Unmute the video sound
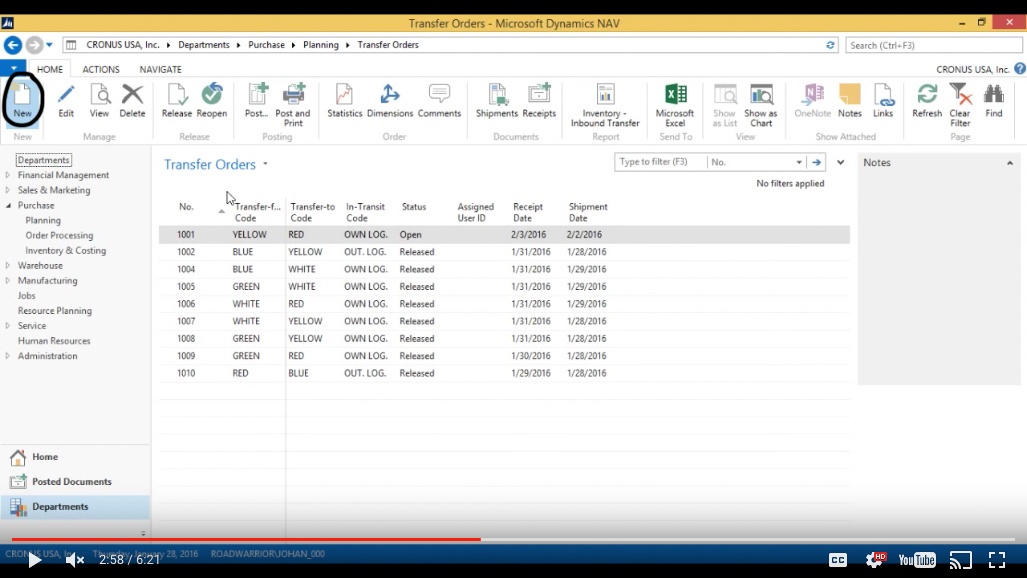This screenshot has width=1027, height=578. click(74, 560)
